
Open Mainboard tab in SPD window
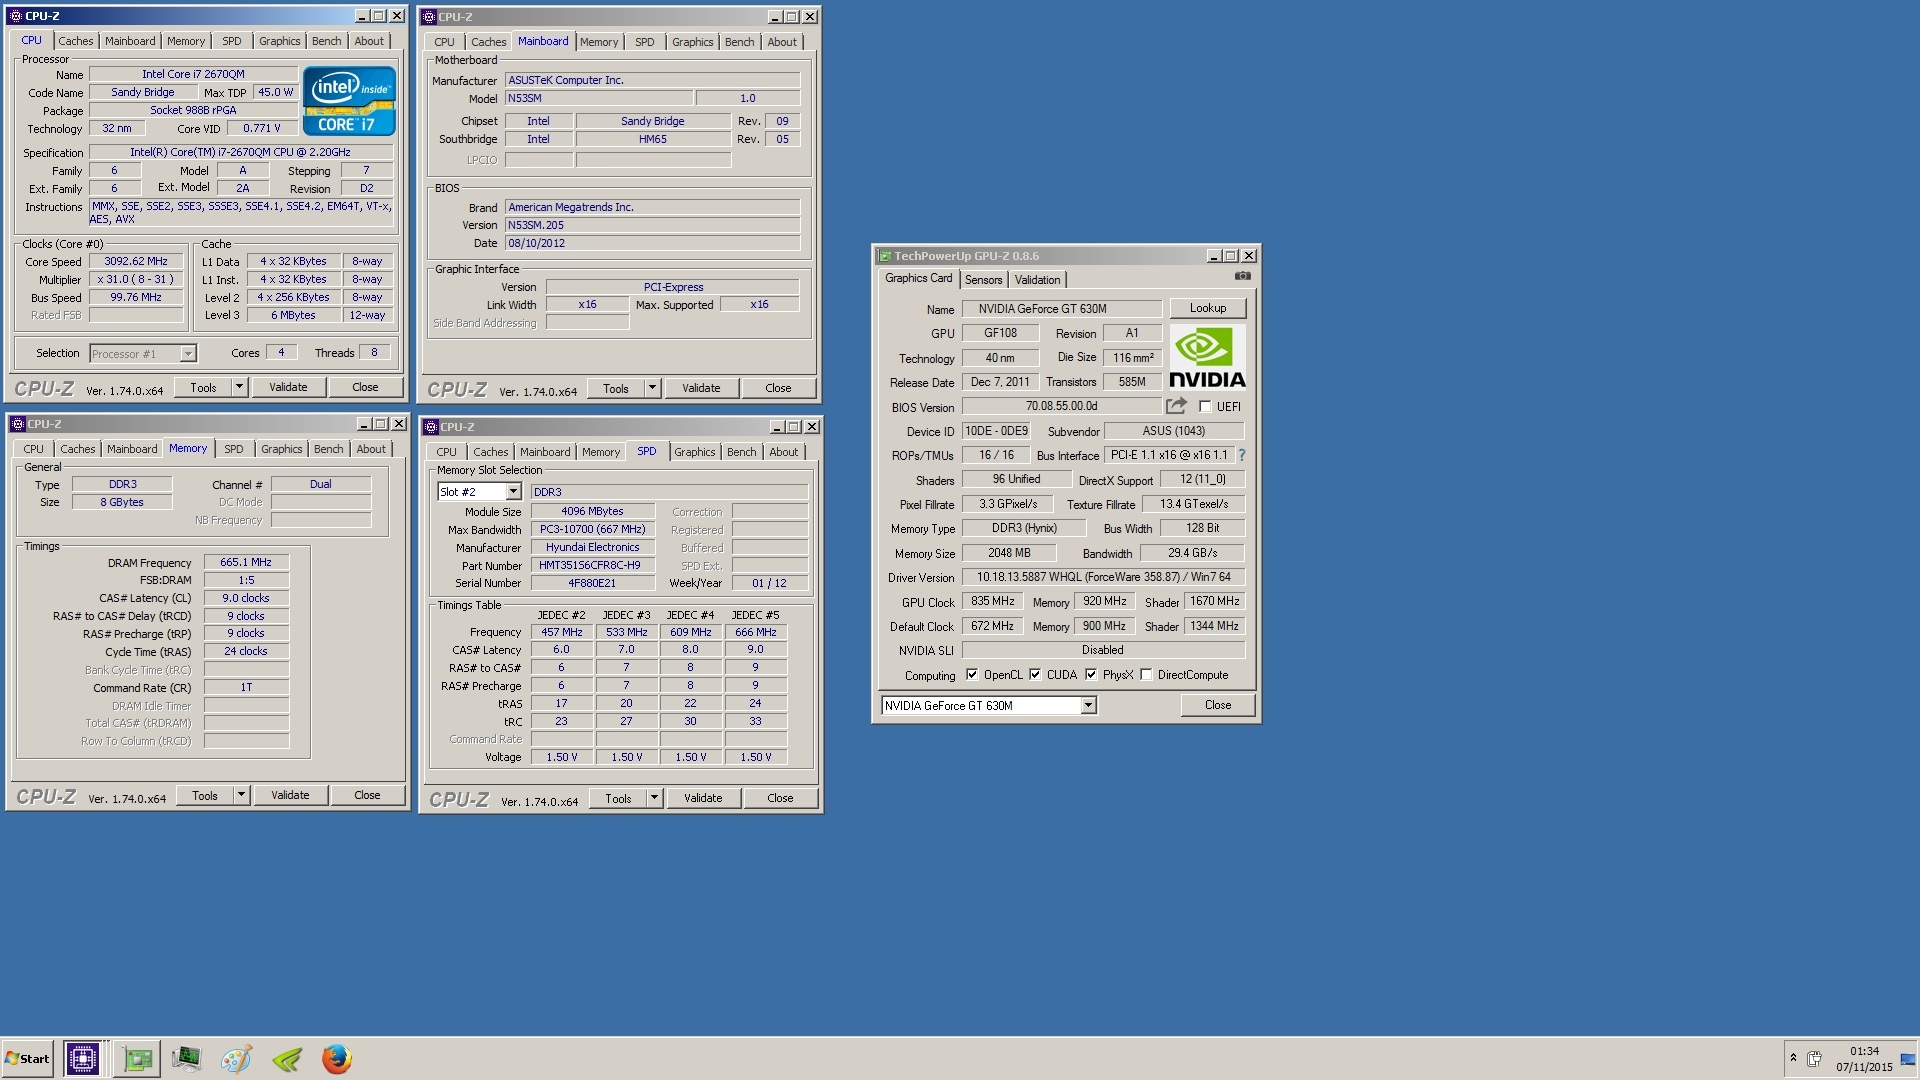tap(545, 452)
